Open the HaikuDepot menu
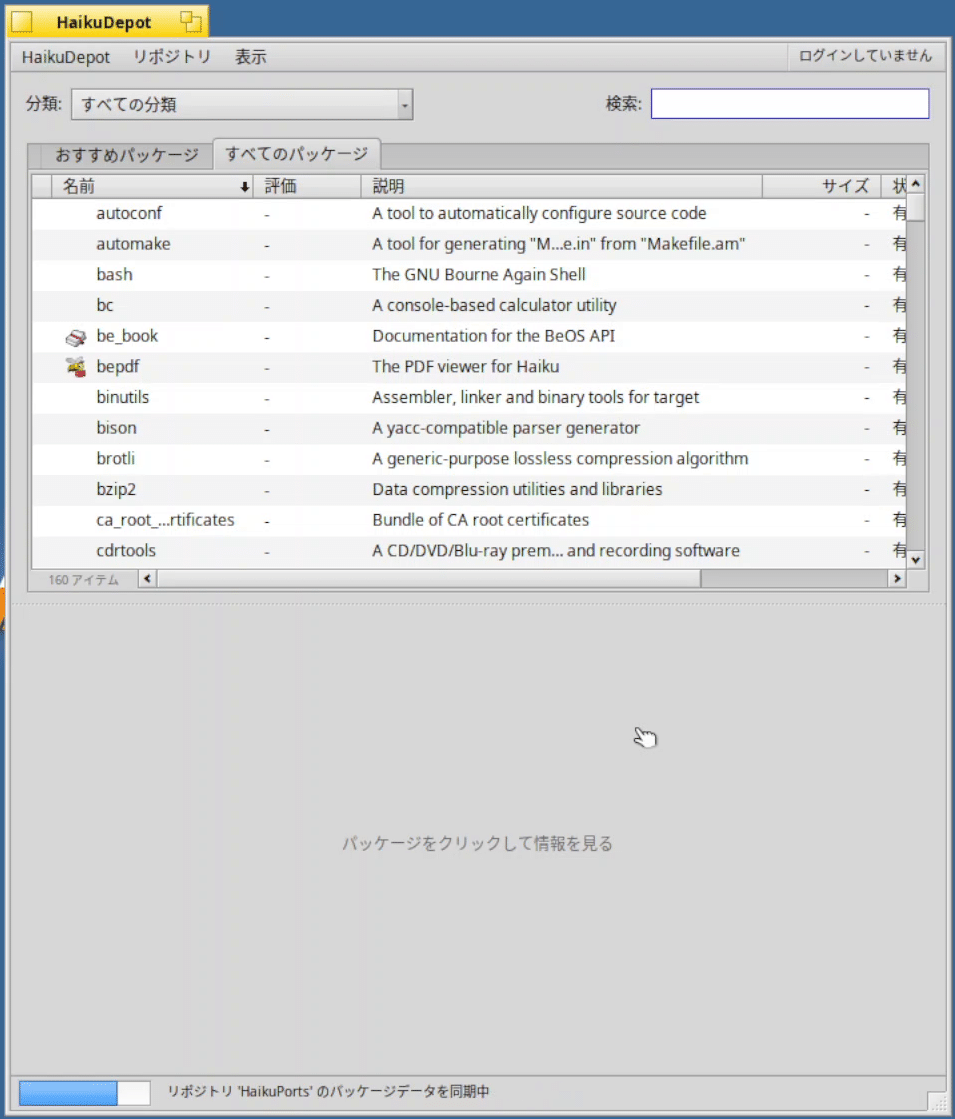955x1119 pixels. point(66,57)
